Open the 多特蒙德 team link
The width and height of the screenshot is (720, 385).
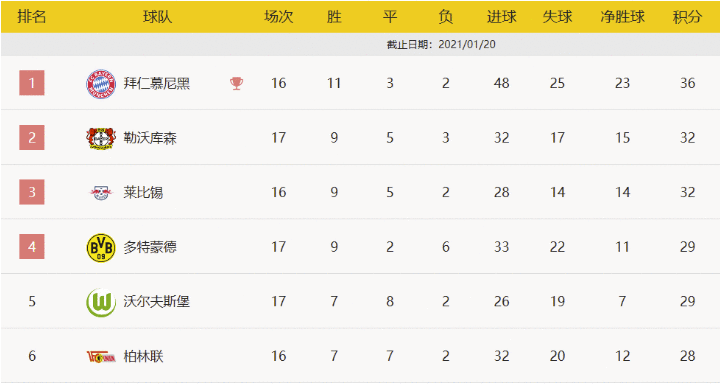[150, 247]
